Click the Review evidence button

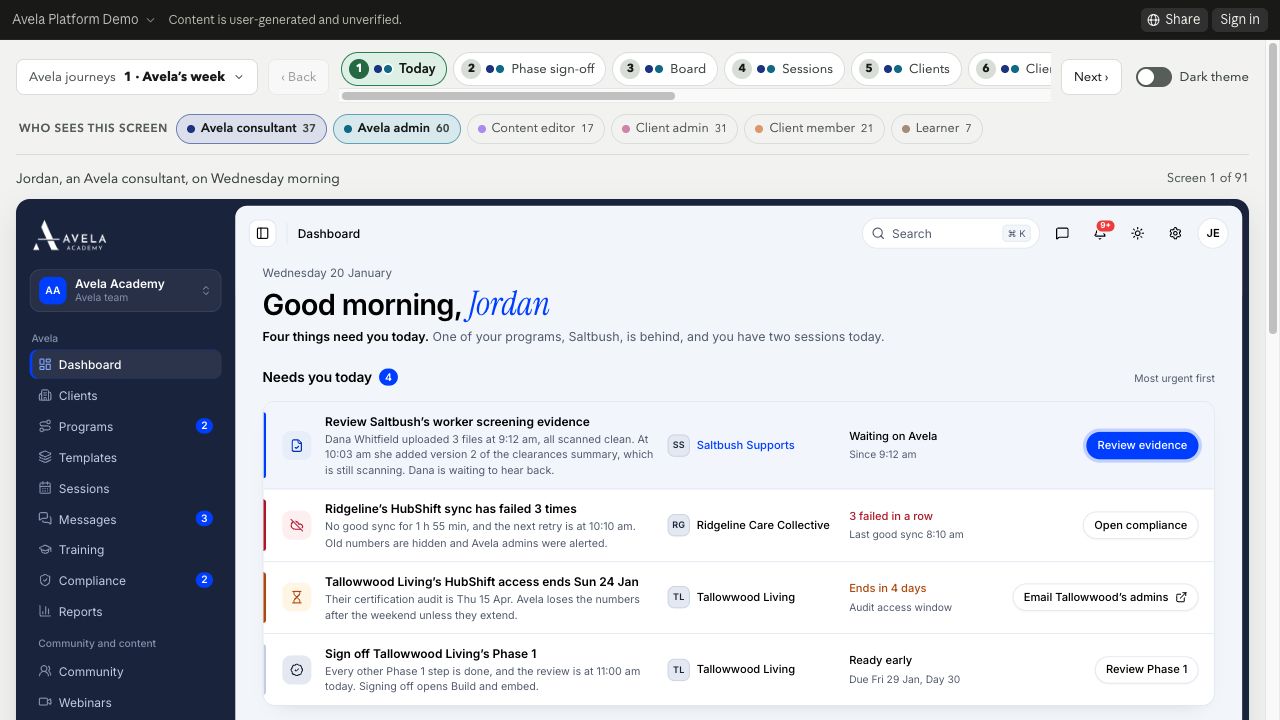point(1142,445)
